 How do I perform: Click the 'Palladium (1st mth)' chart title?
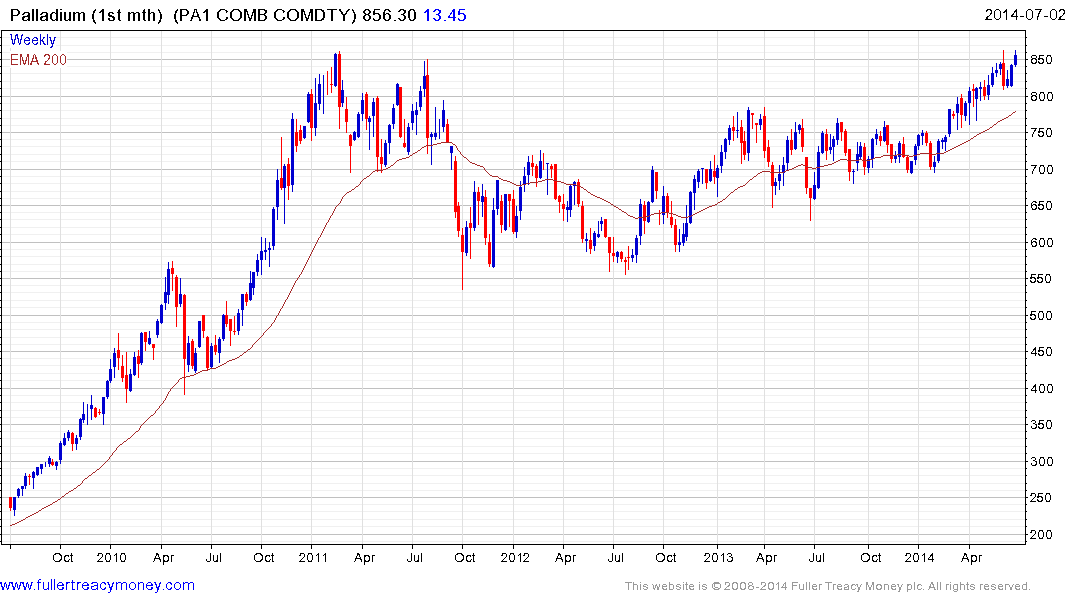(86, 15)
